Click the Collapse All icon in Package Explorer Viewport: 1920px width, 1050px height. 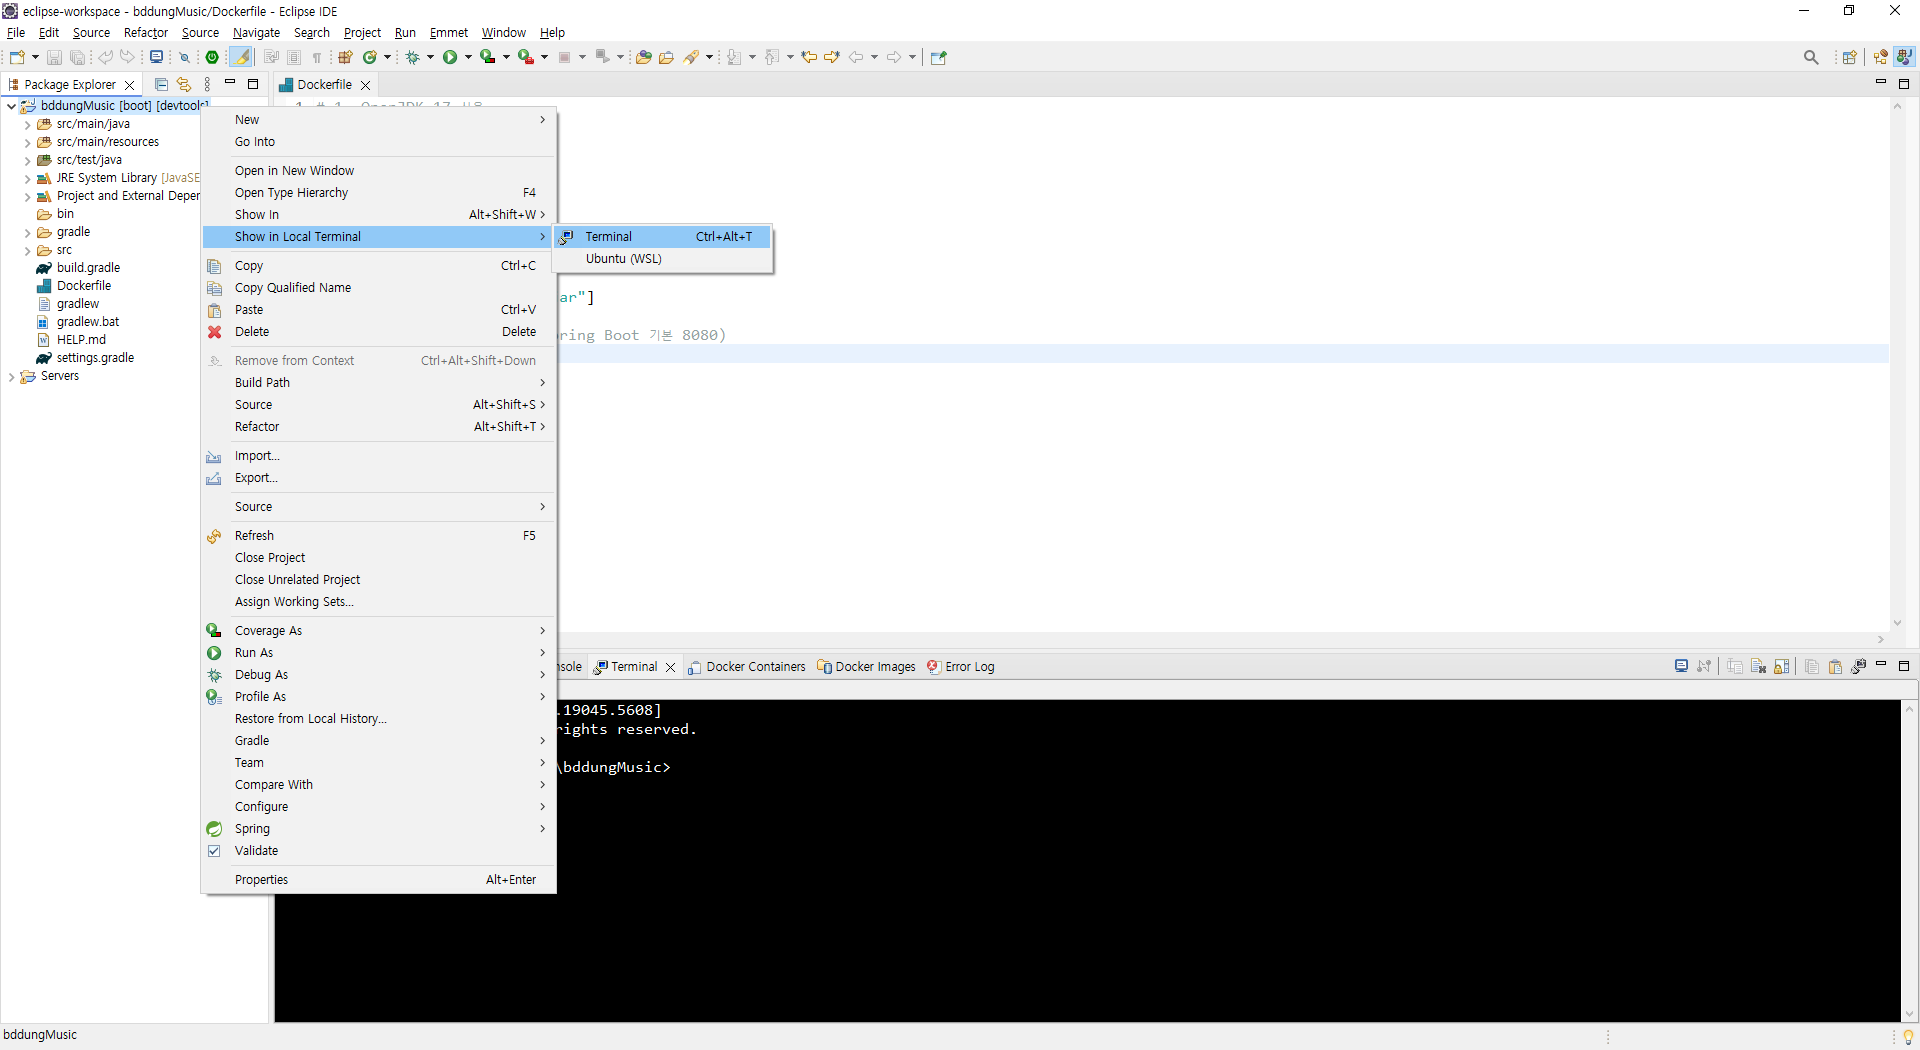pos(161,84)
